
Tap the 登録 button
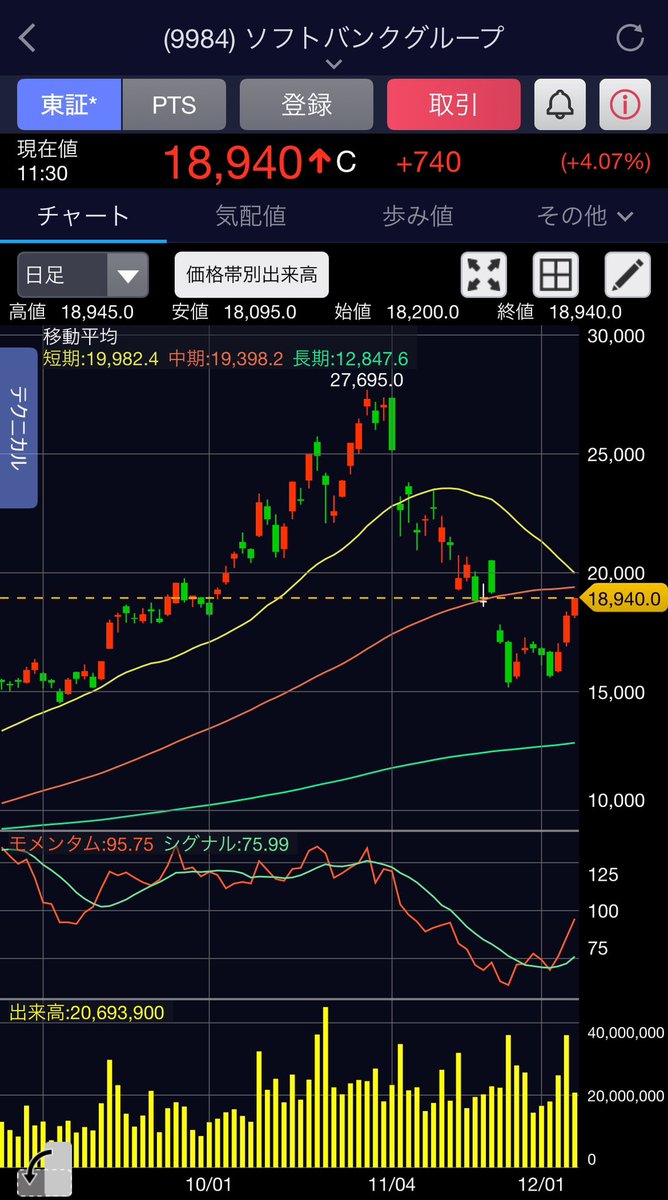click(306, 105)
